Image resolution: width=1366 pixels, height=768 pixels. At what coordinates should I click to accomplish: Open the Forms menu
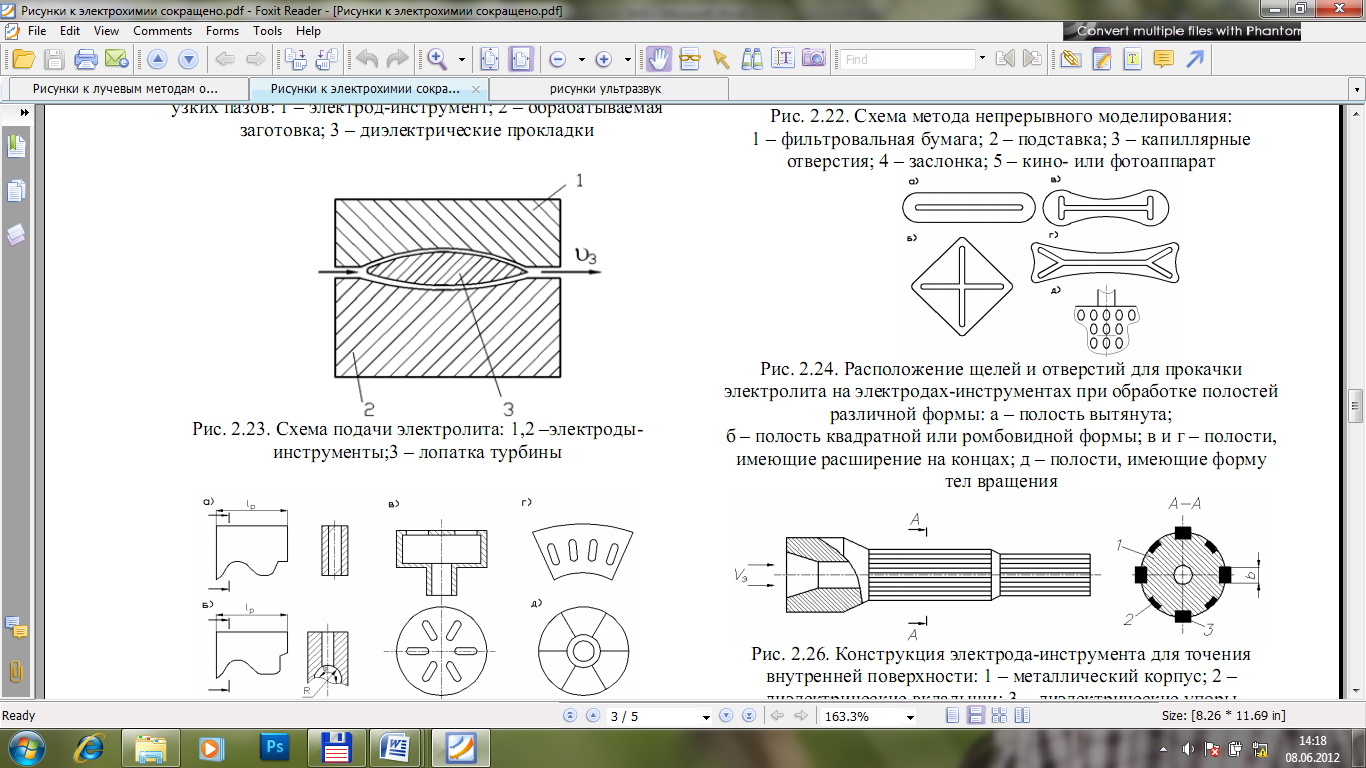tap(222, 31)
